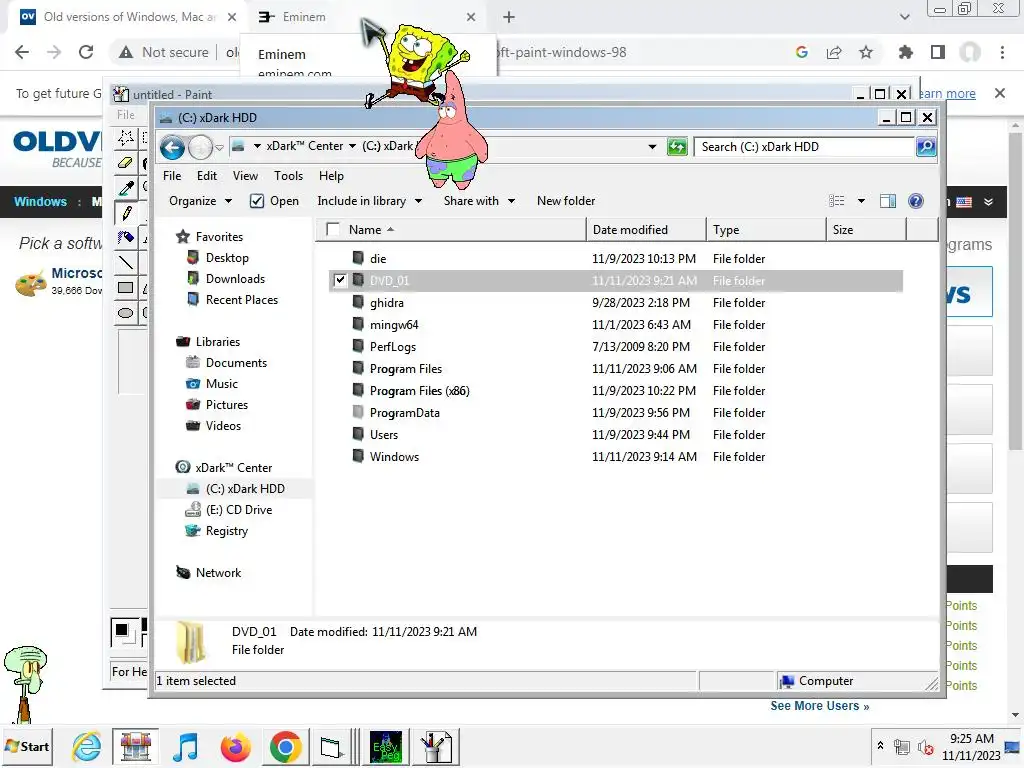Select the pencil tool in Paint

[125, 213]
